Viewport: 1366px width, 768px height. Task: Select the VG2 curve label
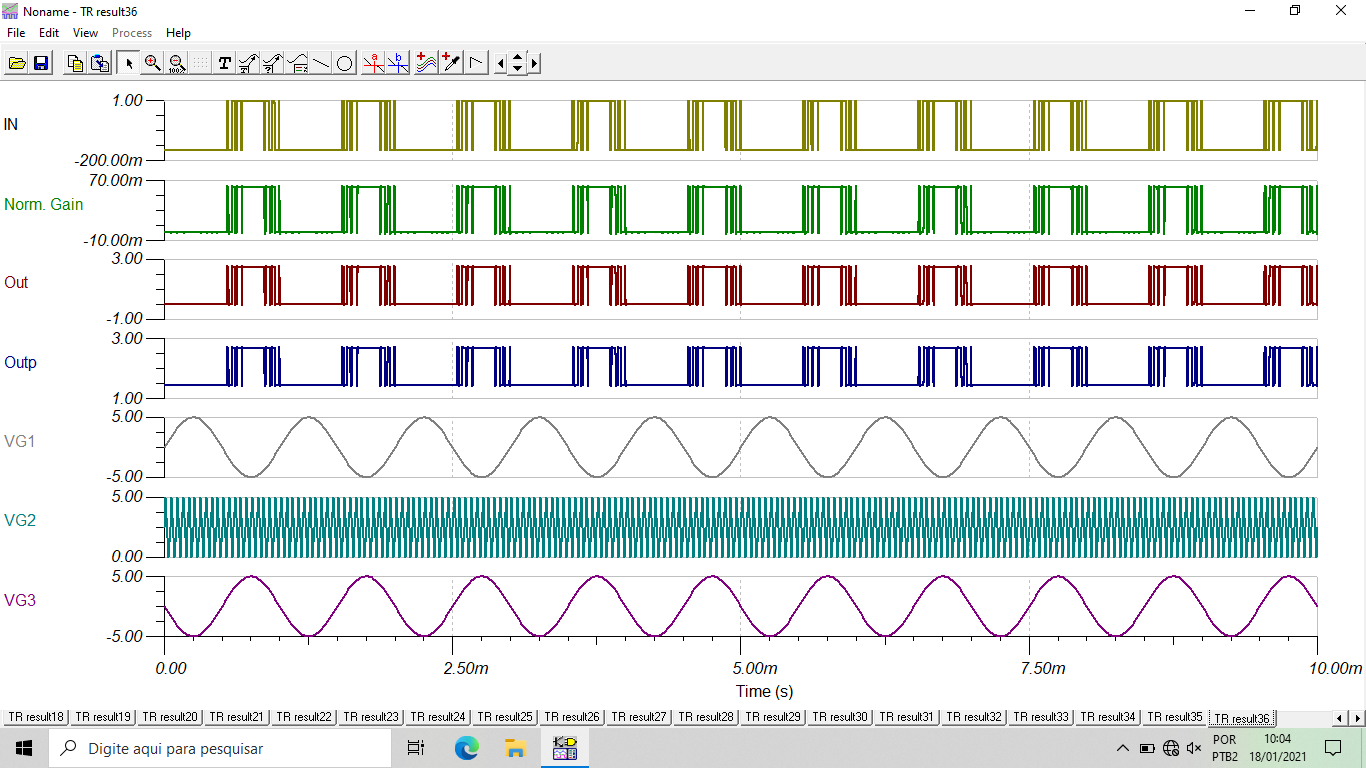pyautogui.click(x=20, y=520)
